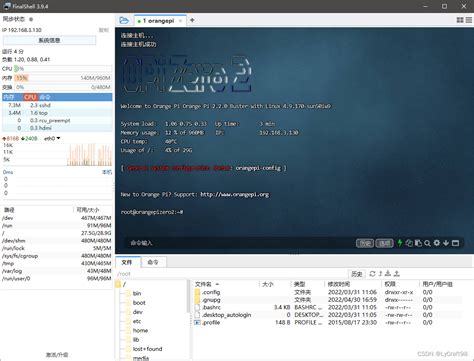Image resolution: width=474 pixels, height=361 pixels.
Task: Click the terminal down-arrow icon
Action: (446, 243)
